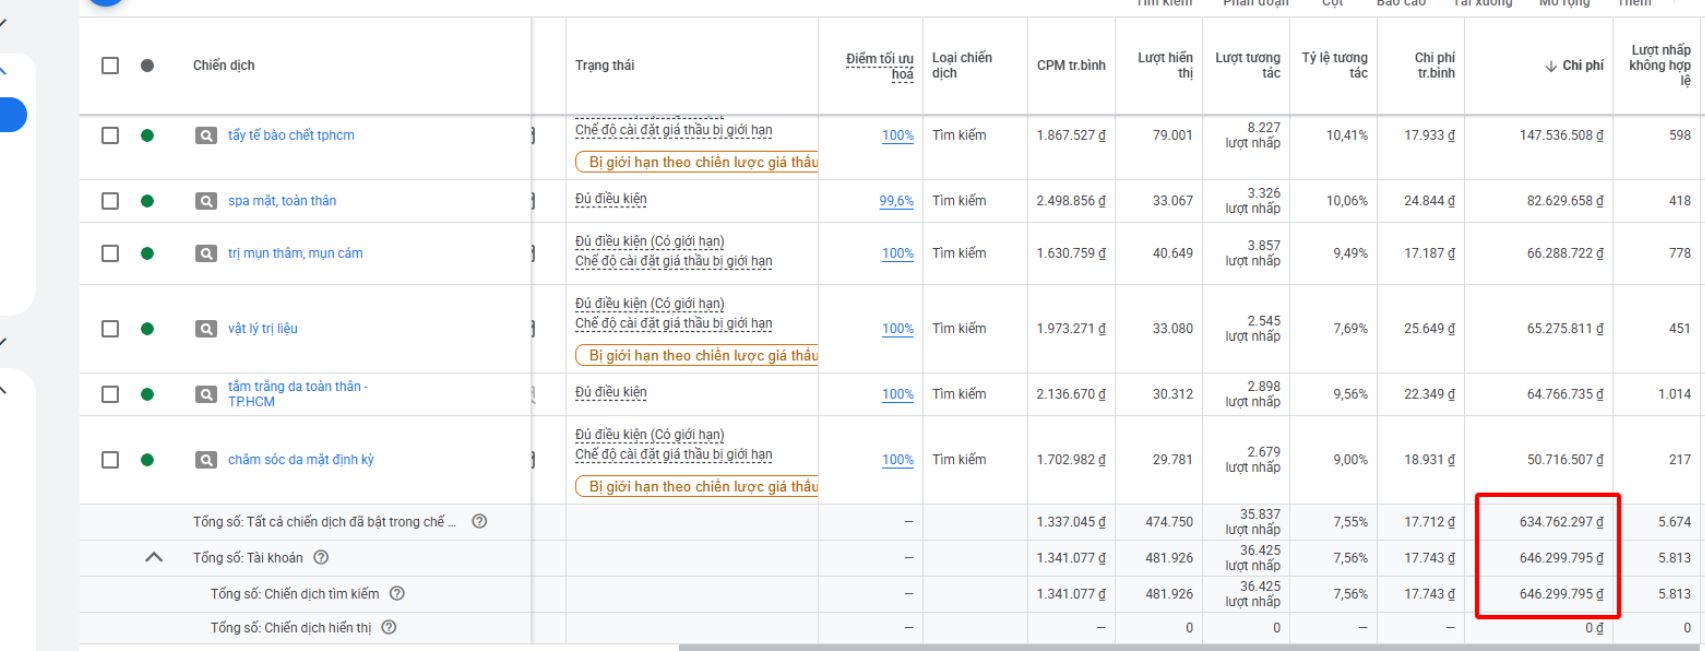The image size is (1705, 651).
Task: Click interaction rate 10,41%
Action: [1347, 135]
